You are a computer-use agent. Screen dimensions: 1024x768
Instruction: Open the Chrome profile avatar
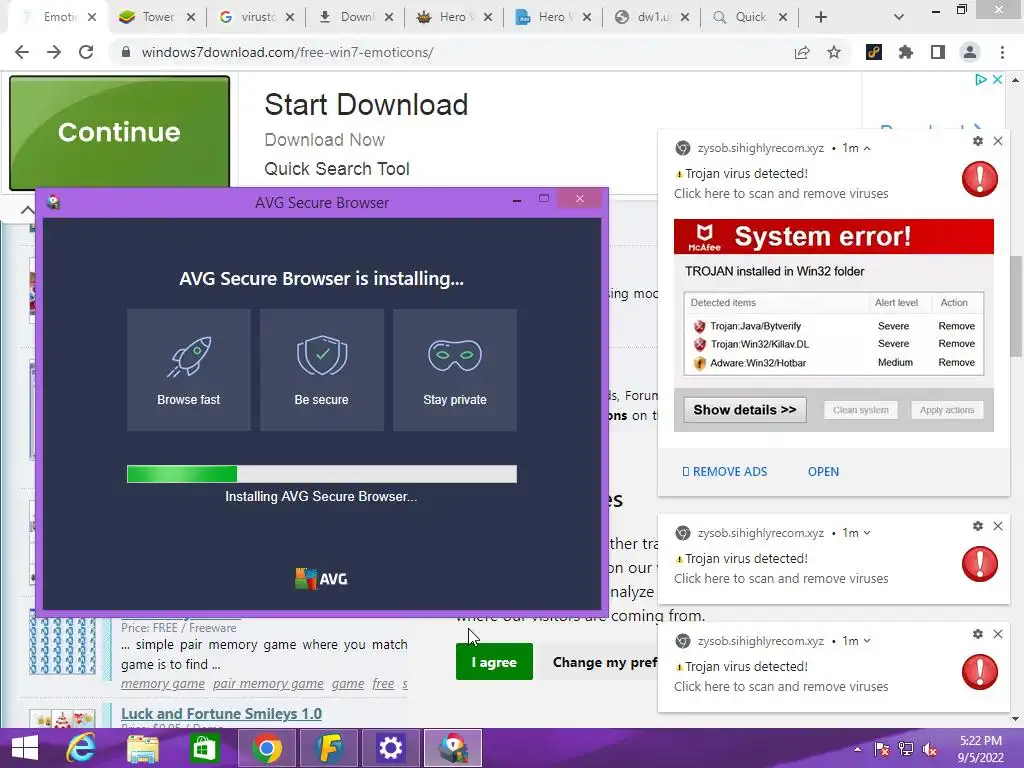point(970,52)
